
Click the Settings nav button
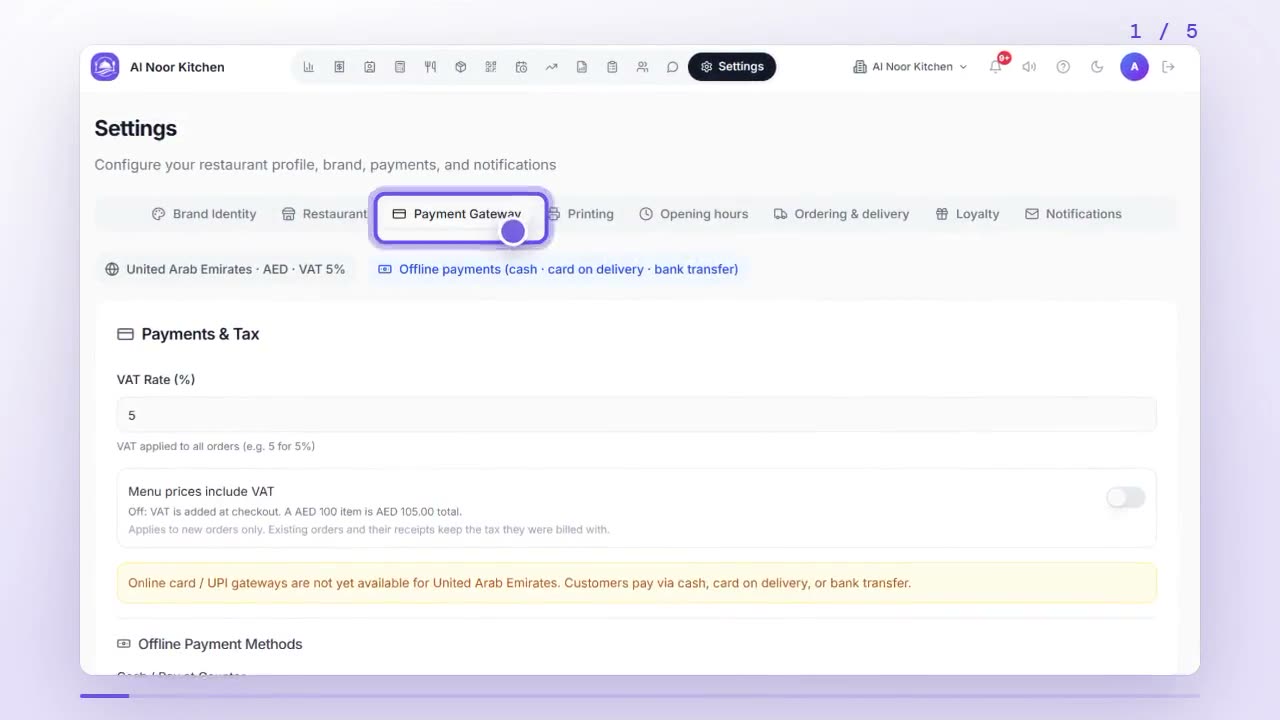[x=732, y=67]
